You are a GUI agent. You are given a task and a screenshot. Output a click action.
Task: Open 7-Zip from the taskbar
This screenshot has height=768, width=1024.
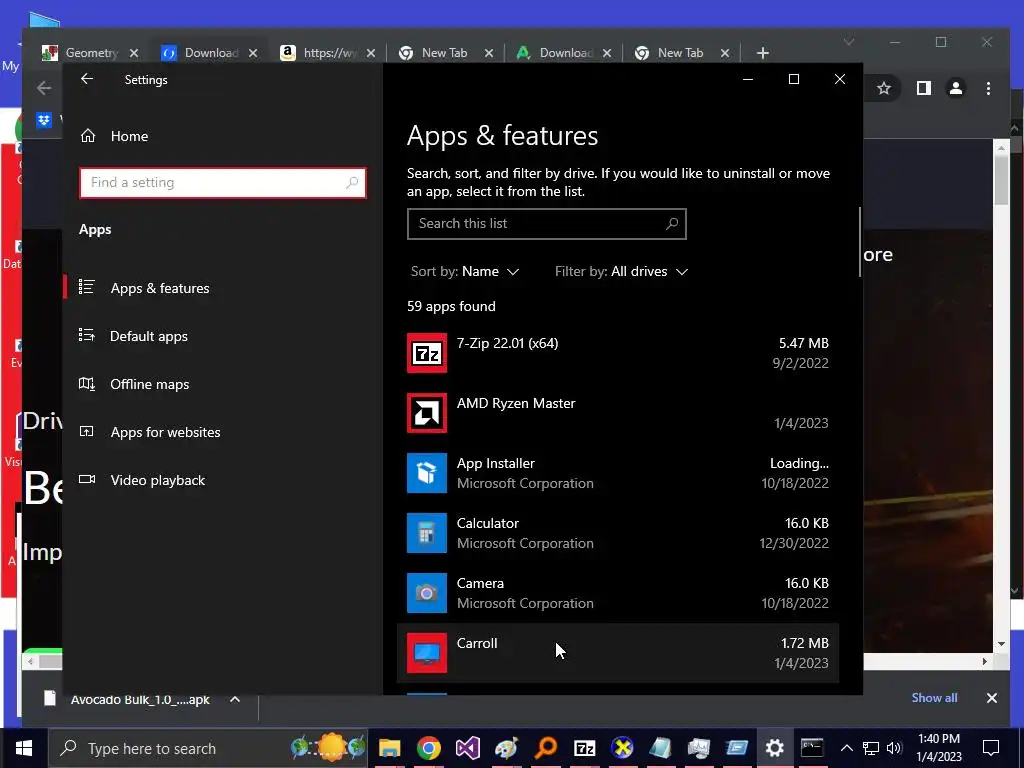tap(584, 748)
